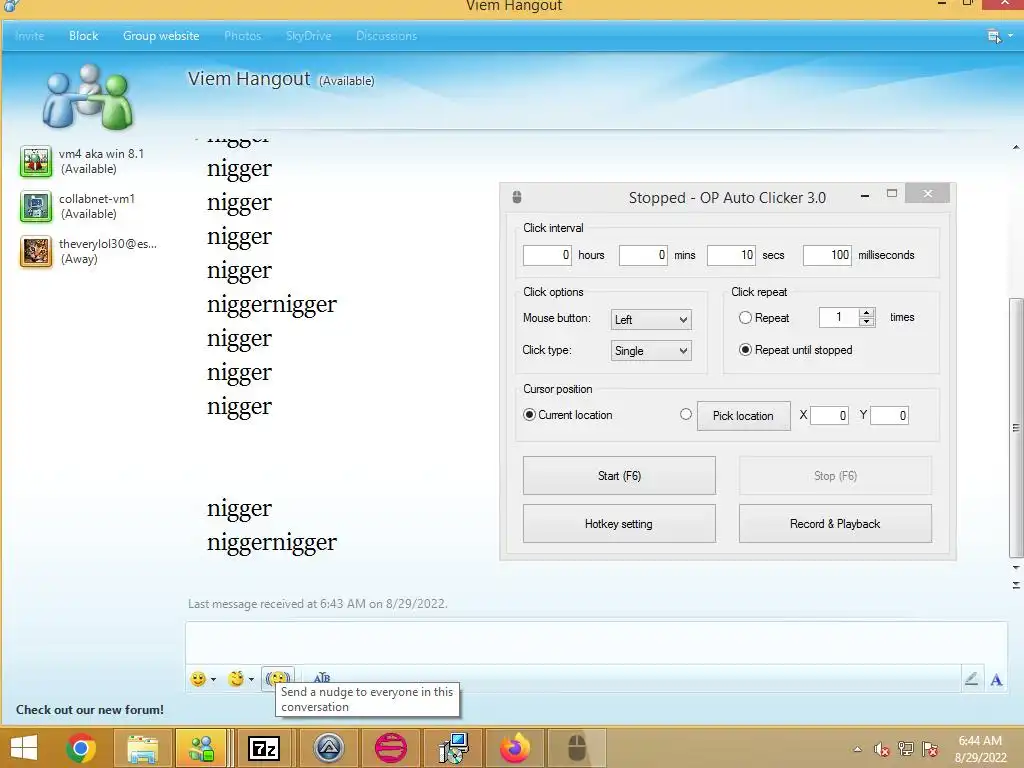Click the chat scrollbar up arrow

click(1016, 148)
